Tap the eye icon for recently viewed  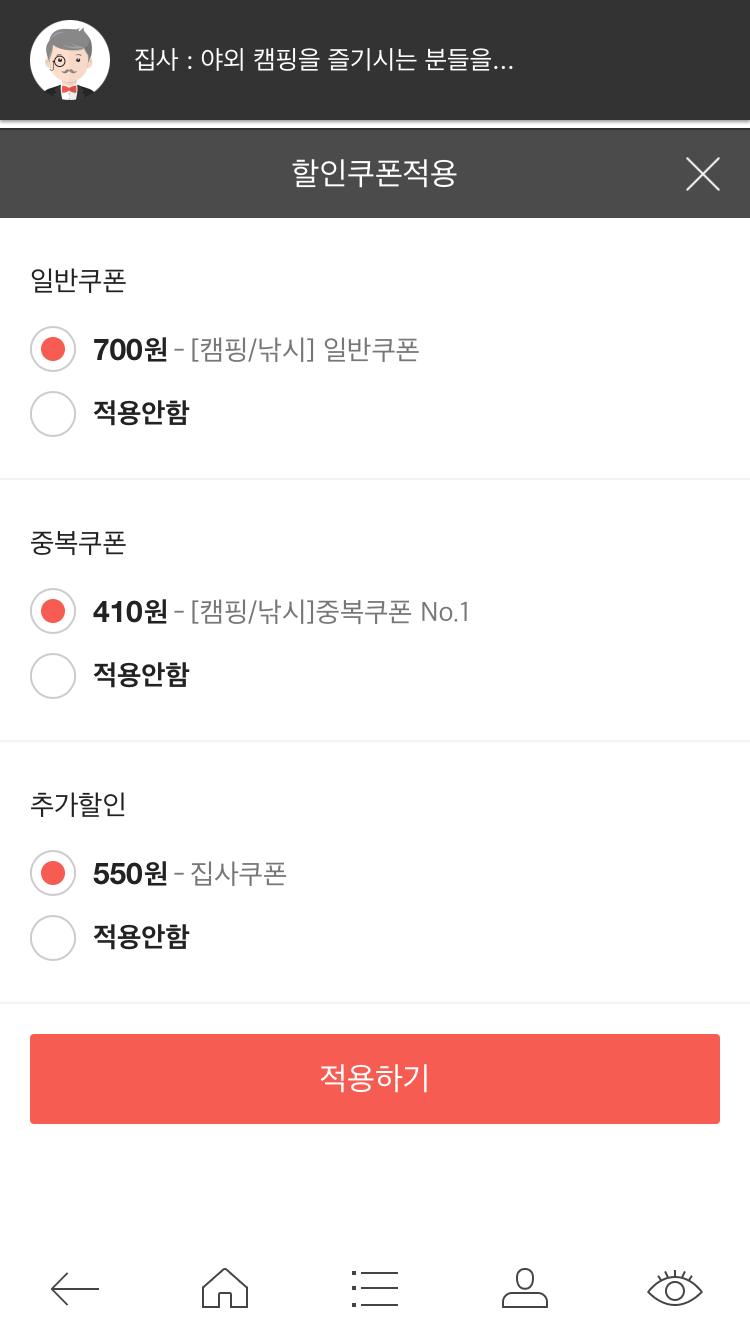675,1288
